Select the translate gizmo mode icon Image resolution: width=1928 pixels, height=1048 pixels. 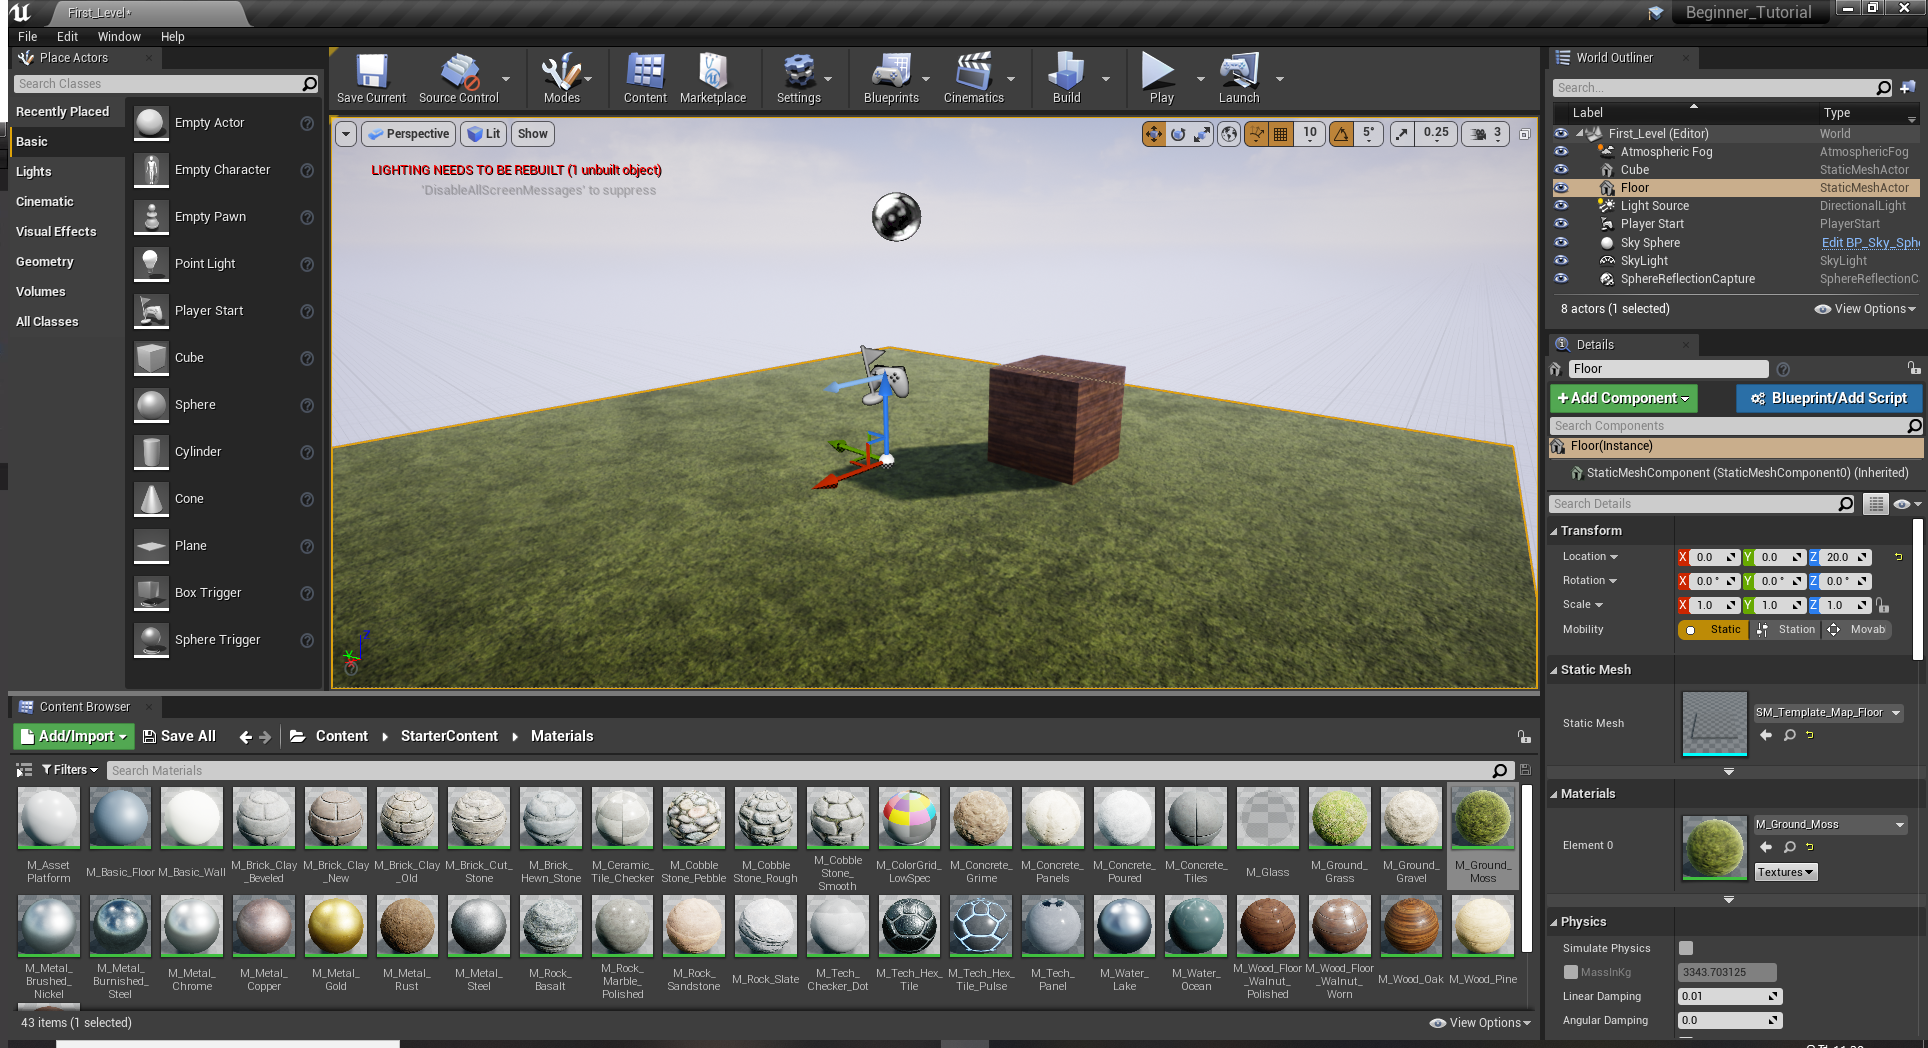point(1154,134)
